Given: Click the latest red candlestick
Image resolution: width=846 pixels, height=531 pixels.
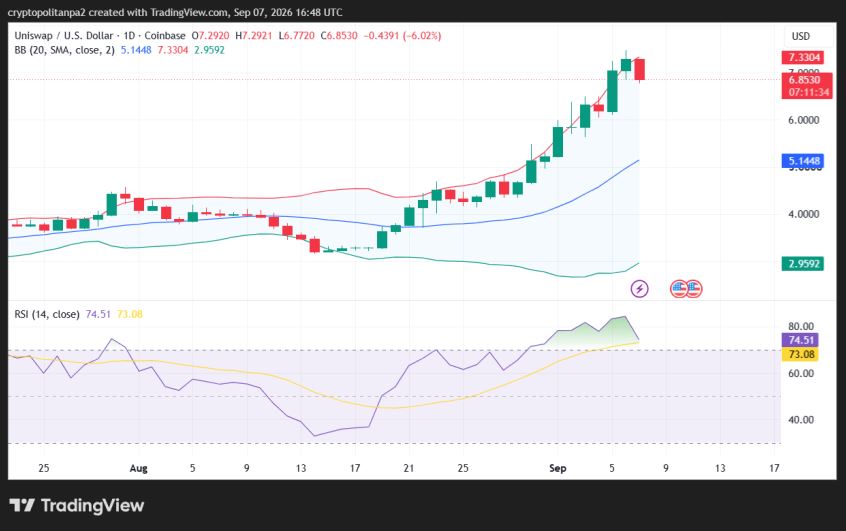Looking at the screenshot, I should 639,69.
